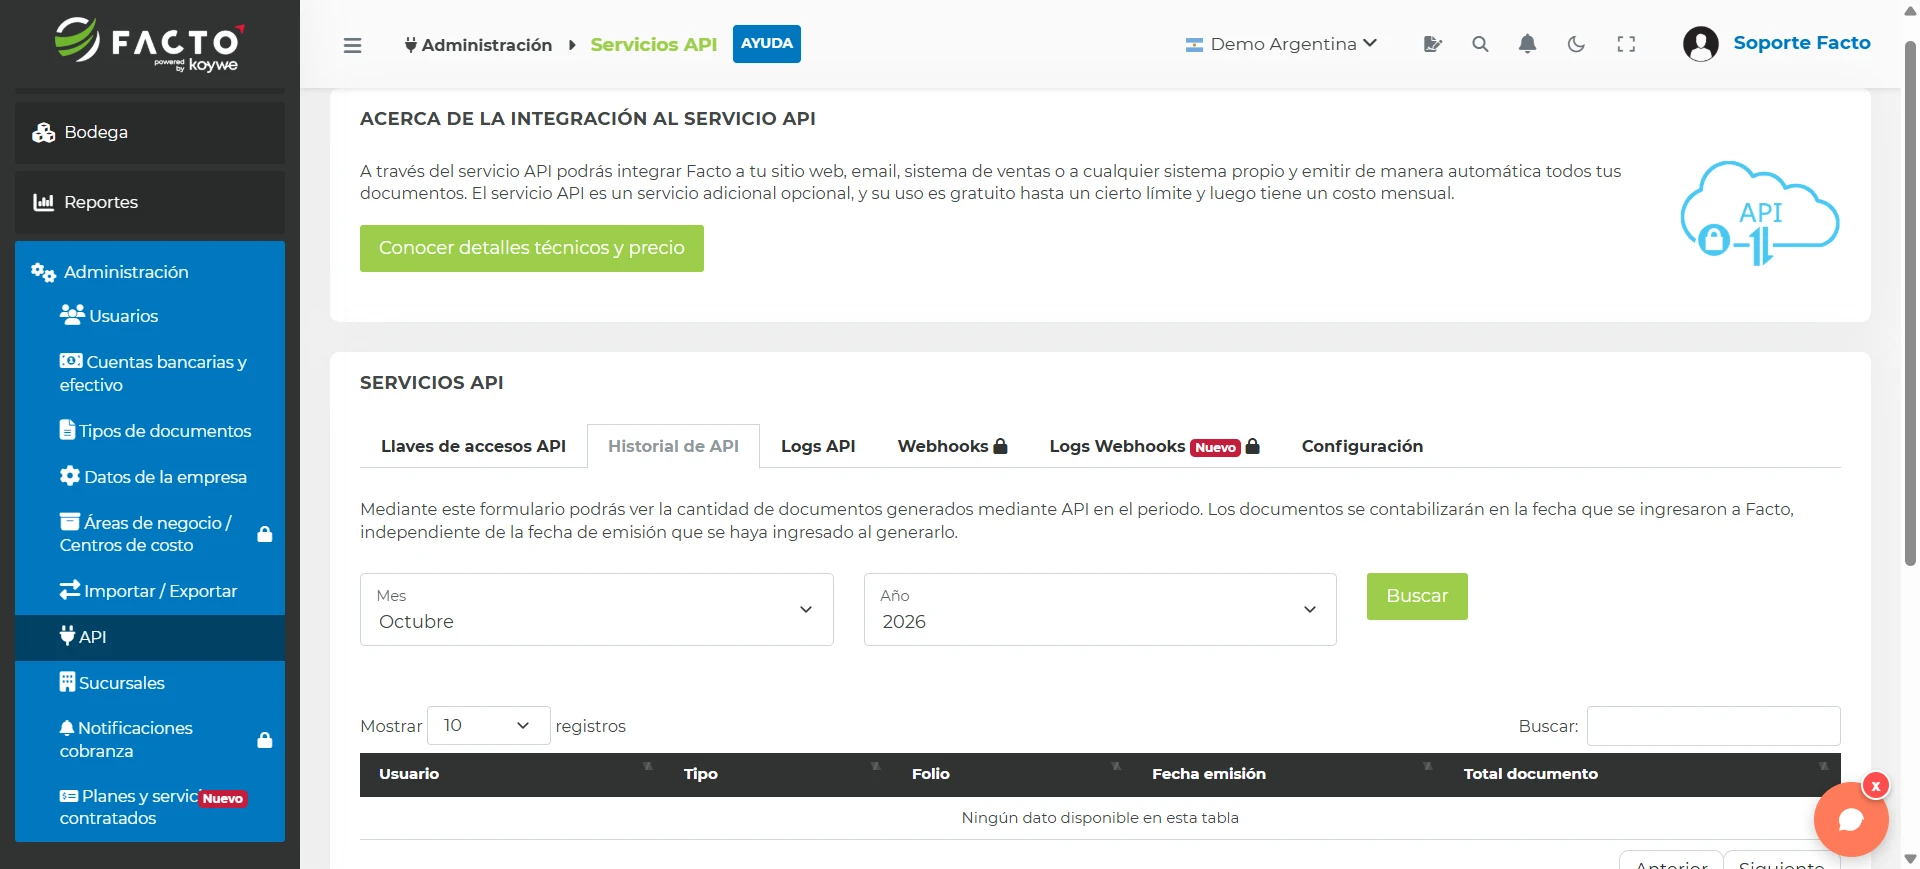
Task: Collapse the Administración sidebar section
Action: click(x=150, y=272)
